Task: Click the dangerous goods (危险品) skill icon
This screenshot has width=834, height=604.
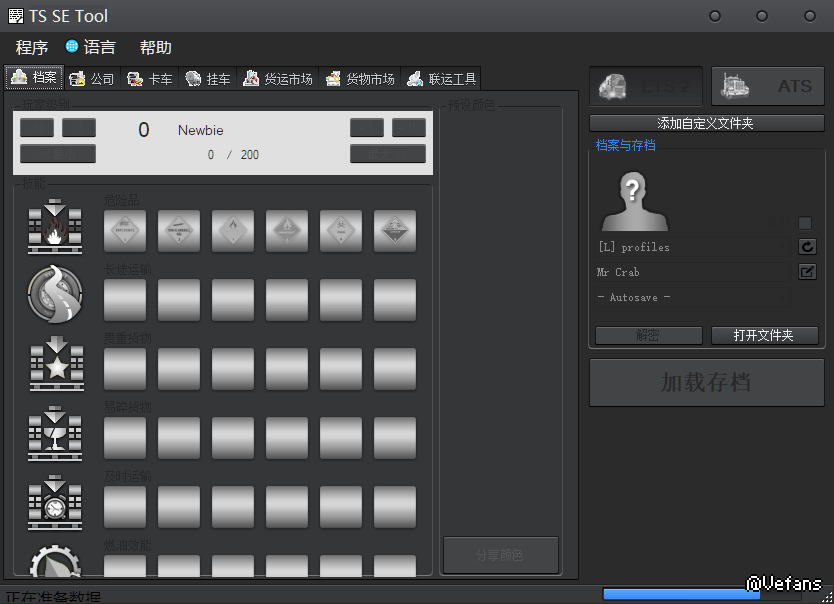Action: [x=56, y=226]
